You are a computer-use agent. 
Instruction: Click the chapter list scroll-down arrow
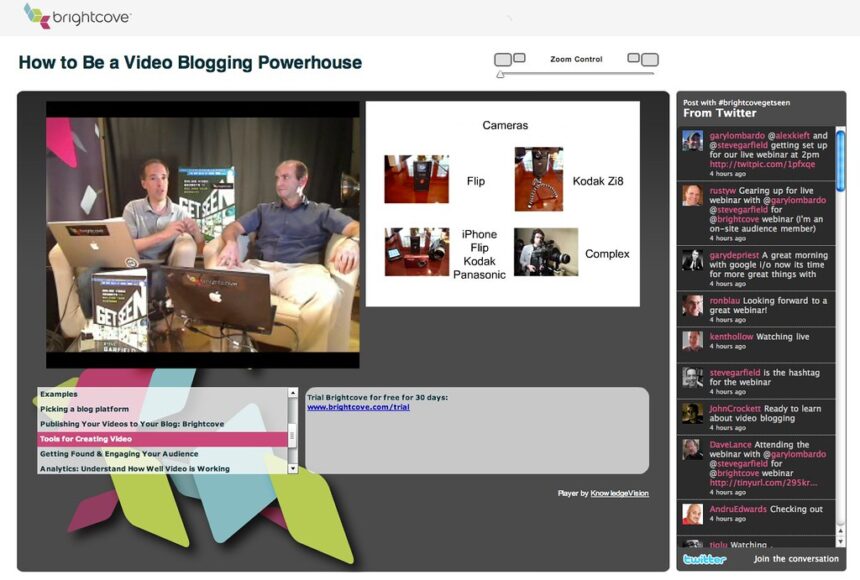tap(293, 469)
